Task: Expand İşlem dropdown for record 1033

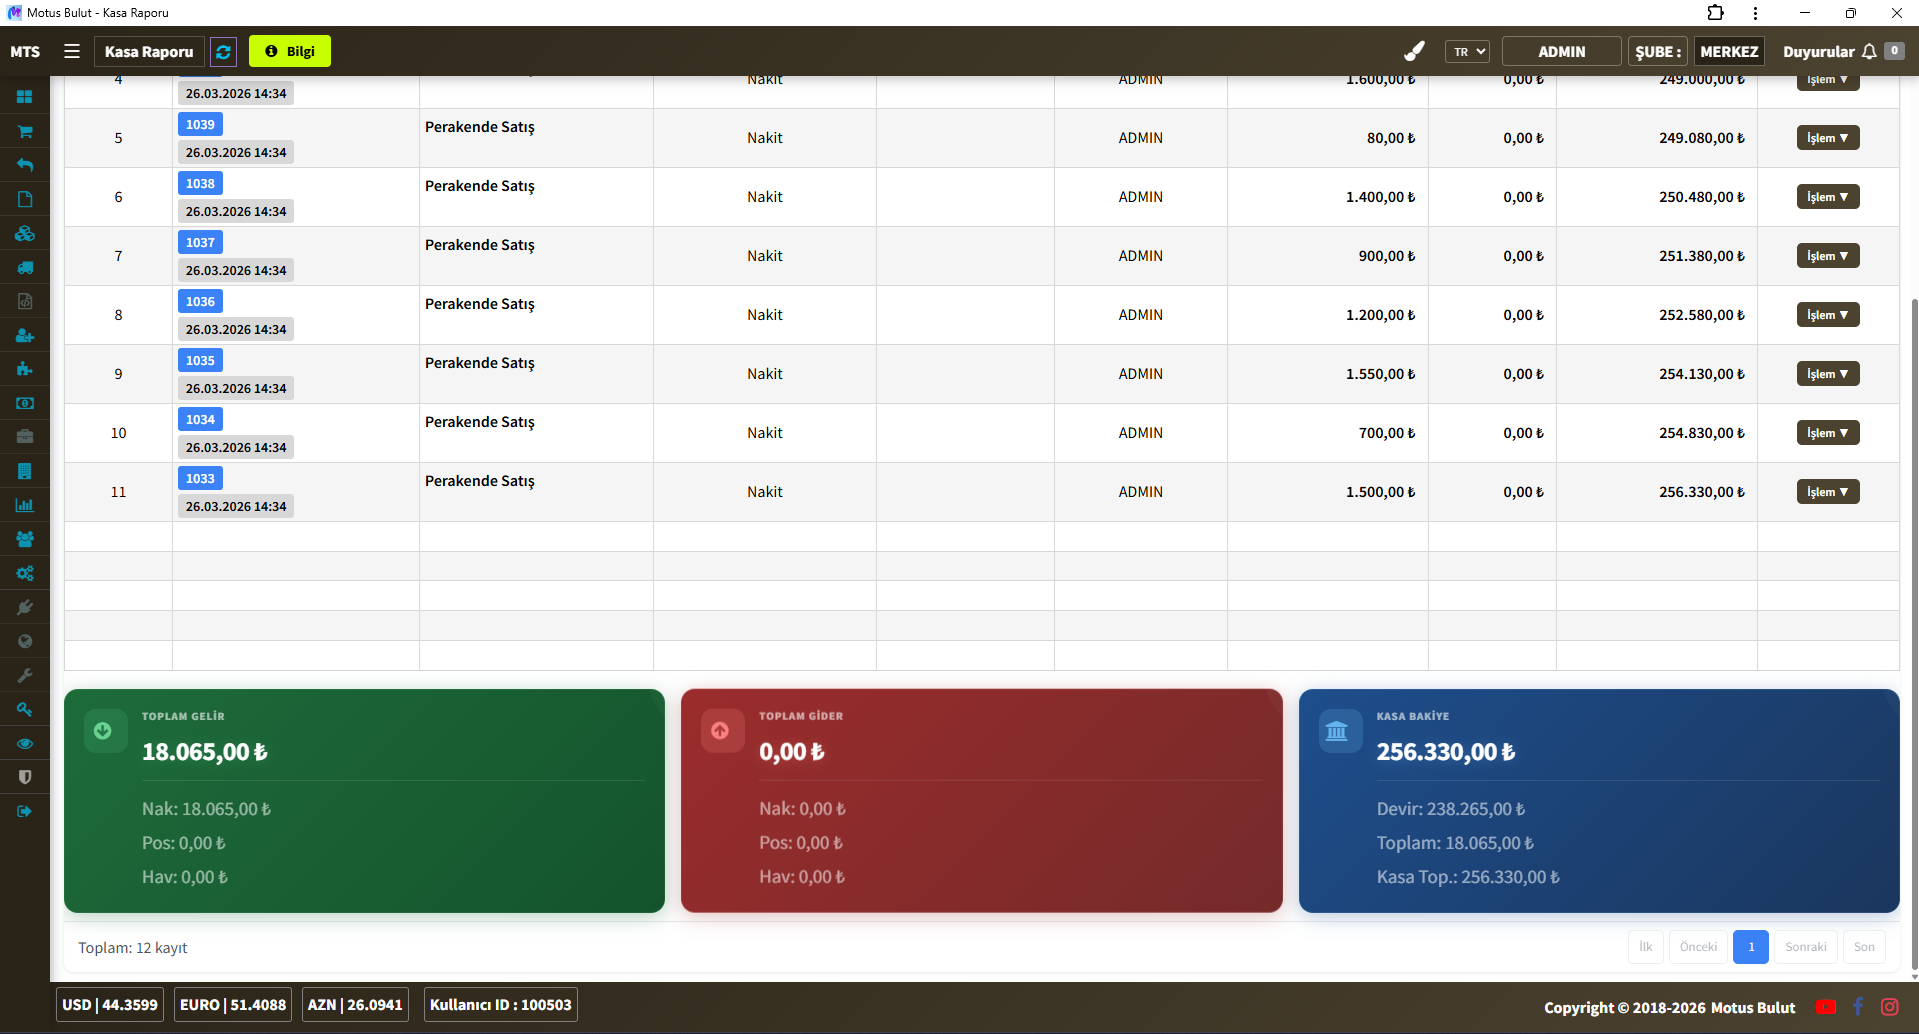Action: (1827, 492)
